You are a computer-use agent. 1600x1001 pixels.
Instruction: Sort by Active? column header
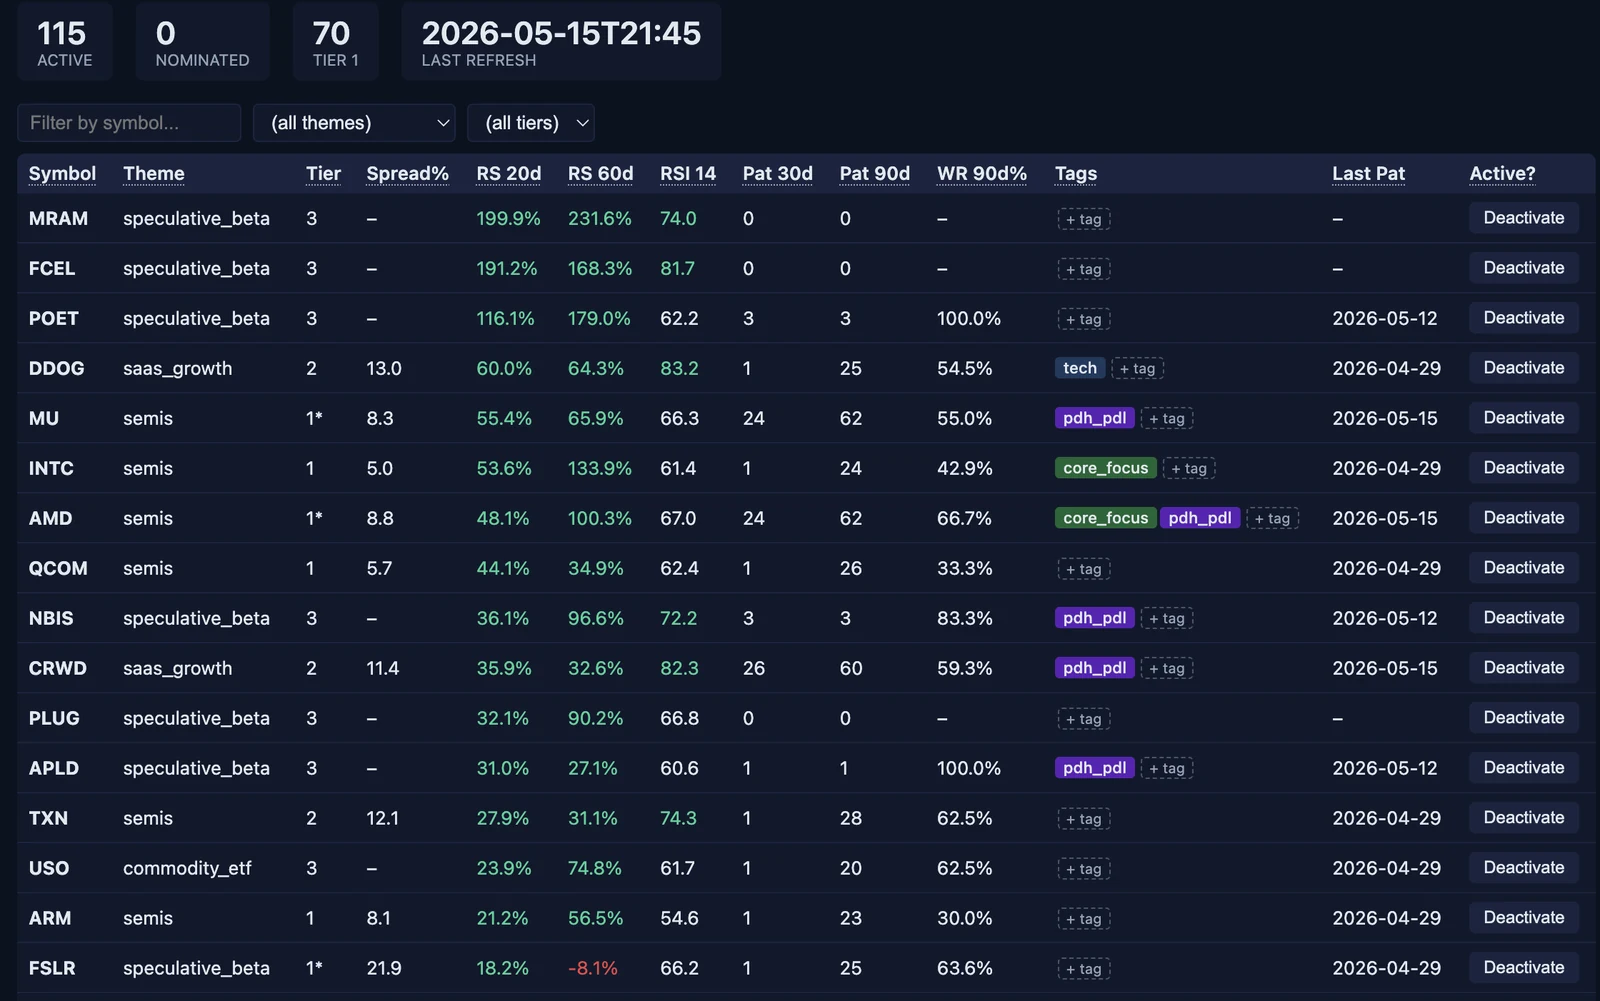(x=1502, y=173)
